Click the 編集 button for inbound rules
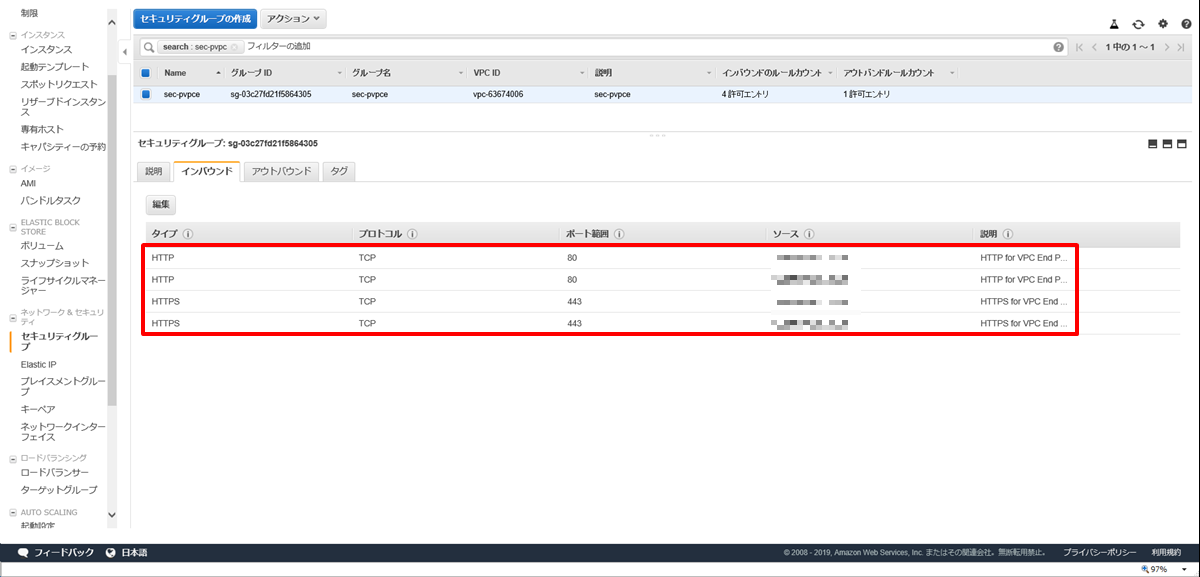This screenshot has width=1200, height=577. point(160,204)
